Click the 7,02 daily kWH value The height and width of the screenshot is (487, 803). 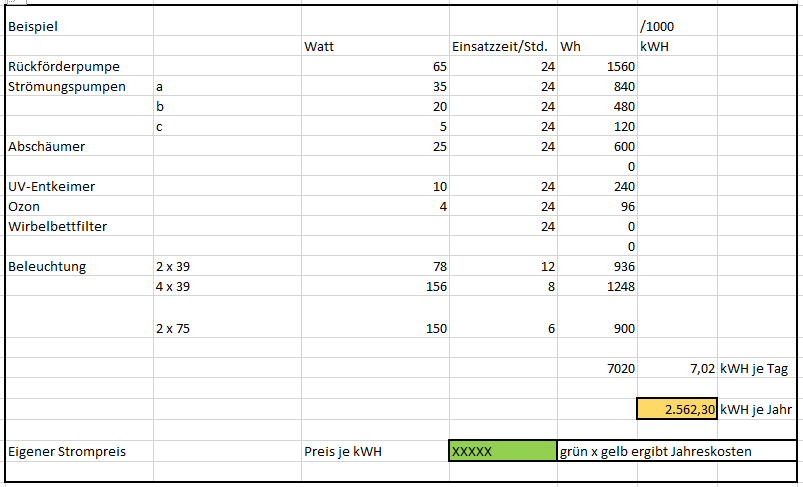[x=677, y=369]
